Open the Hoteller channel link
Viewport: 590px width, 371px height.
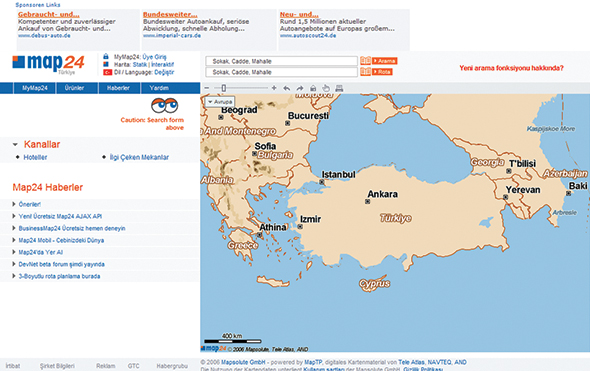pyautogui.click(x=35, y=157)
